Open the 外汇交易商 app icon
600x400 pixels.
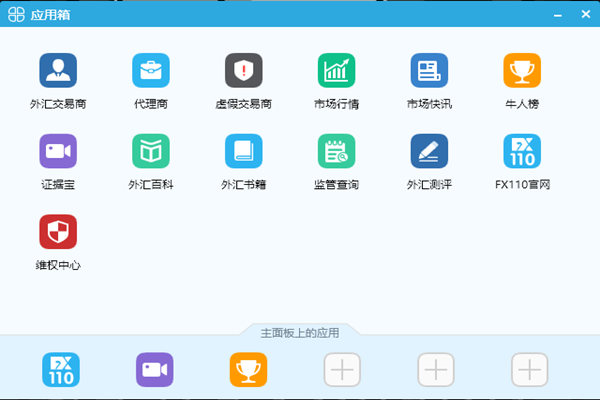[x=58, y=70]
